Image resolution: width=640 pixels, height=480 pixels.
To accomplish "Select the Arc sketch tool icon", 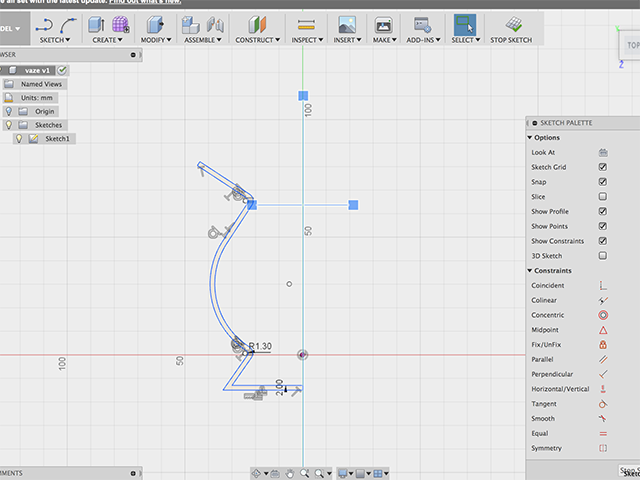I will tap(68, 25).
